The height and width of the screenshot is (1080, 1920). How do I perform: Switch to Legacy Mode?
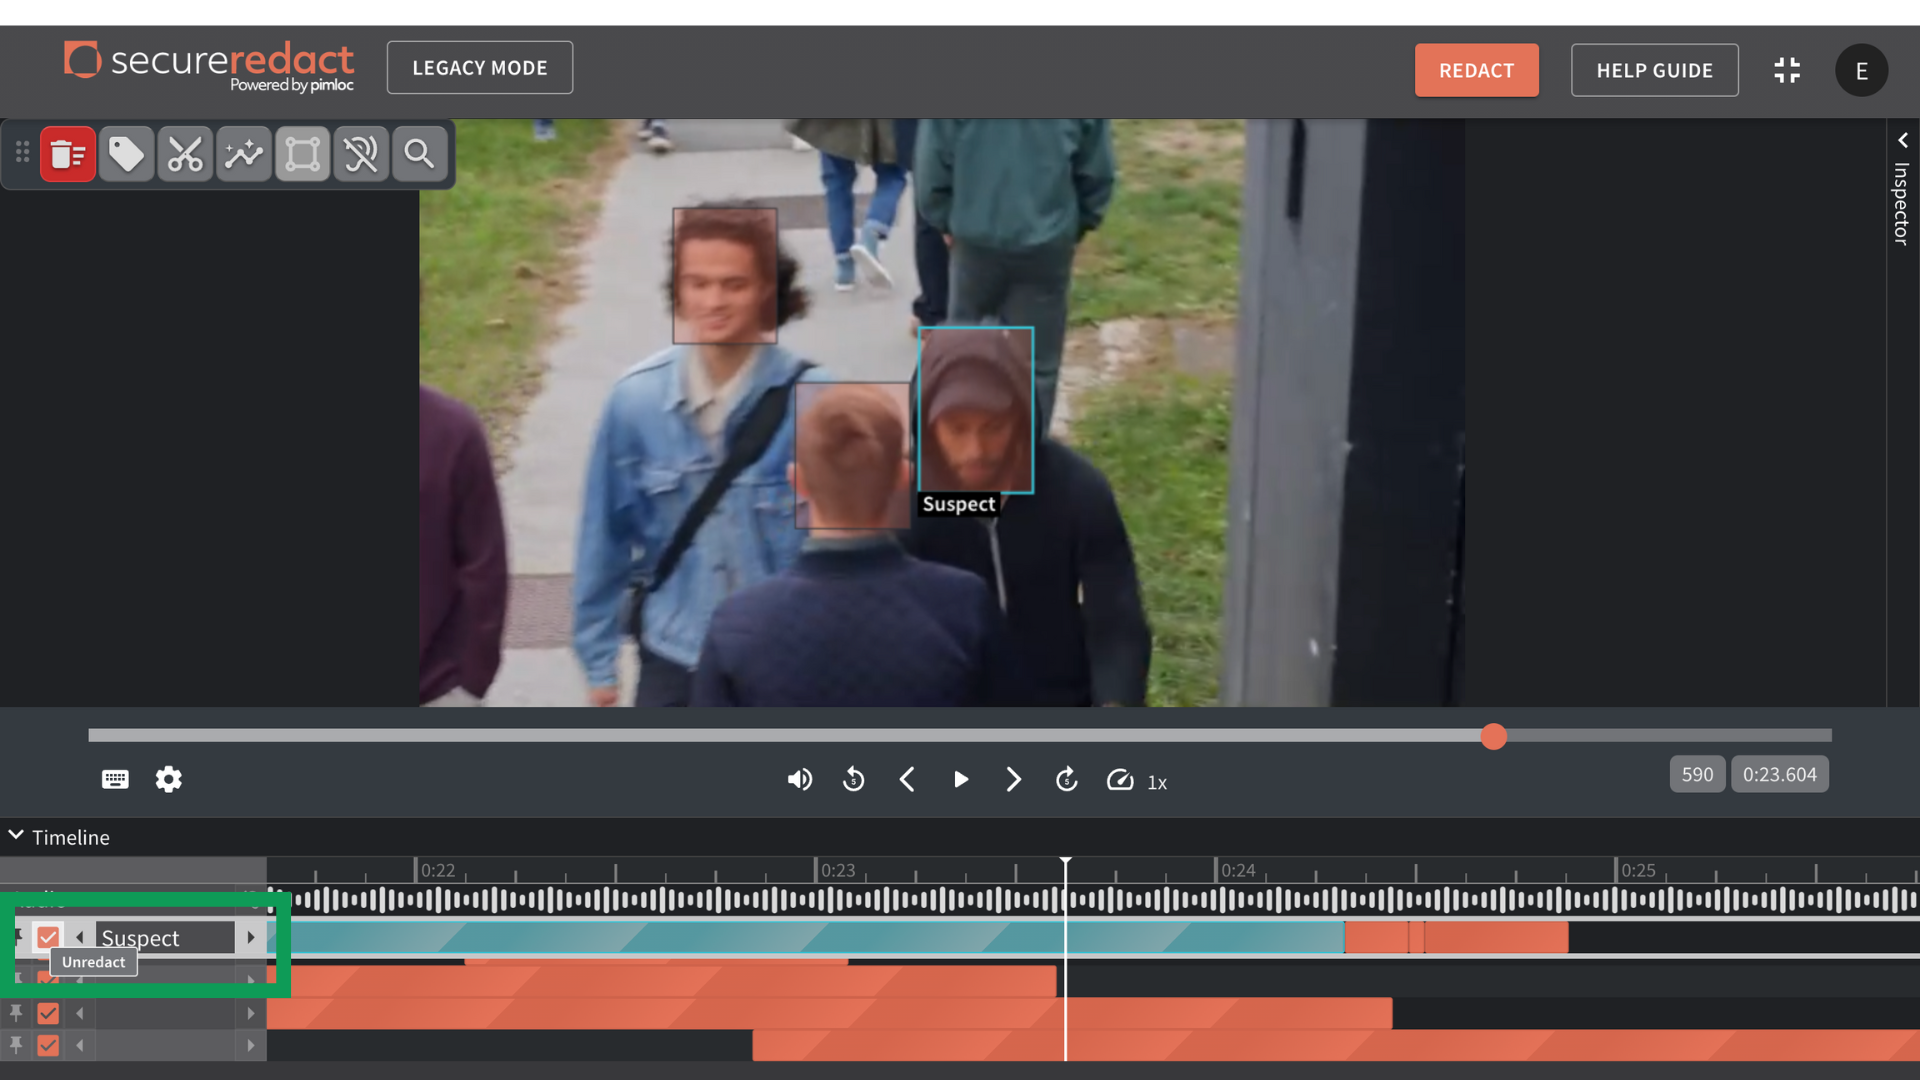tap(479, 68)
